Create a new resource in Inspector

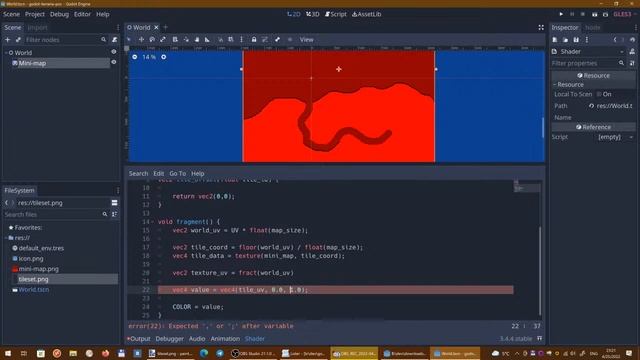tap(555, 40)
